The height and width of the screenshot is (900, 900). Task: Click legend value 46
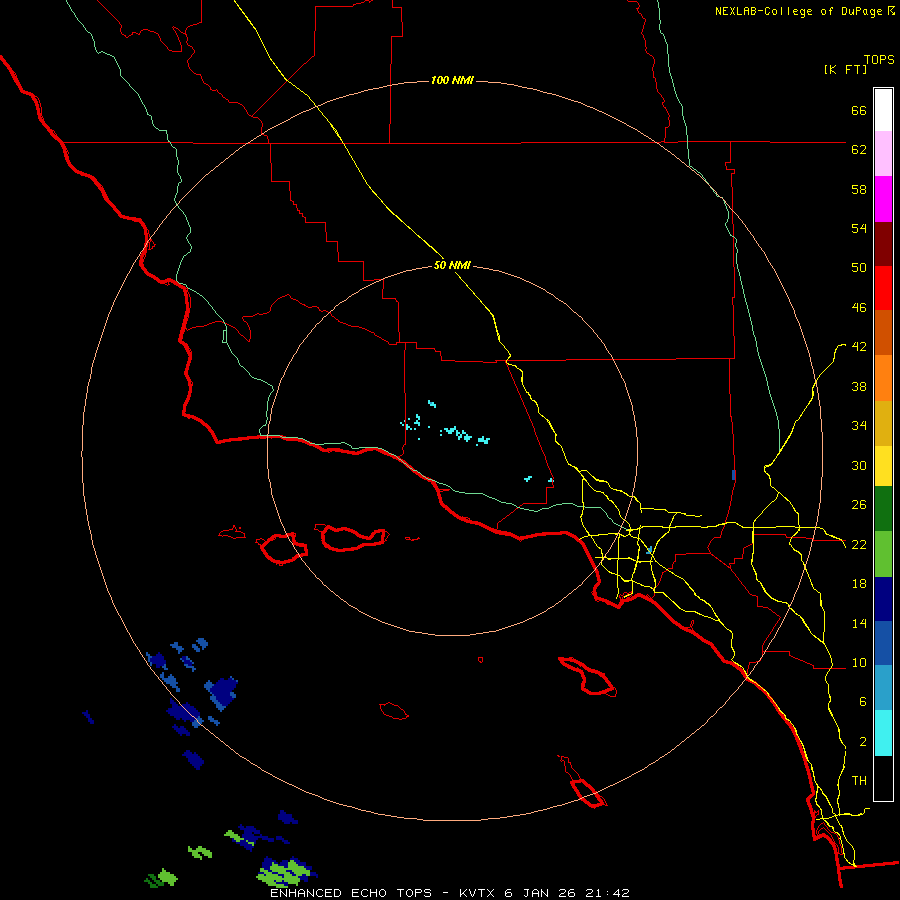pos(859,307)
